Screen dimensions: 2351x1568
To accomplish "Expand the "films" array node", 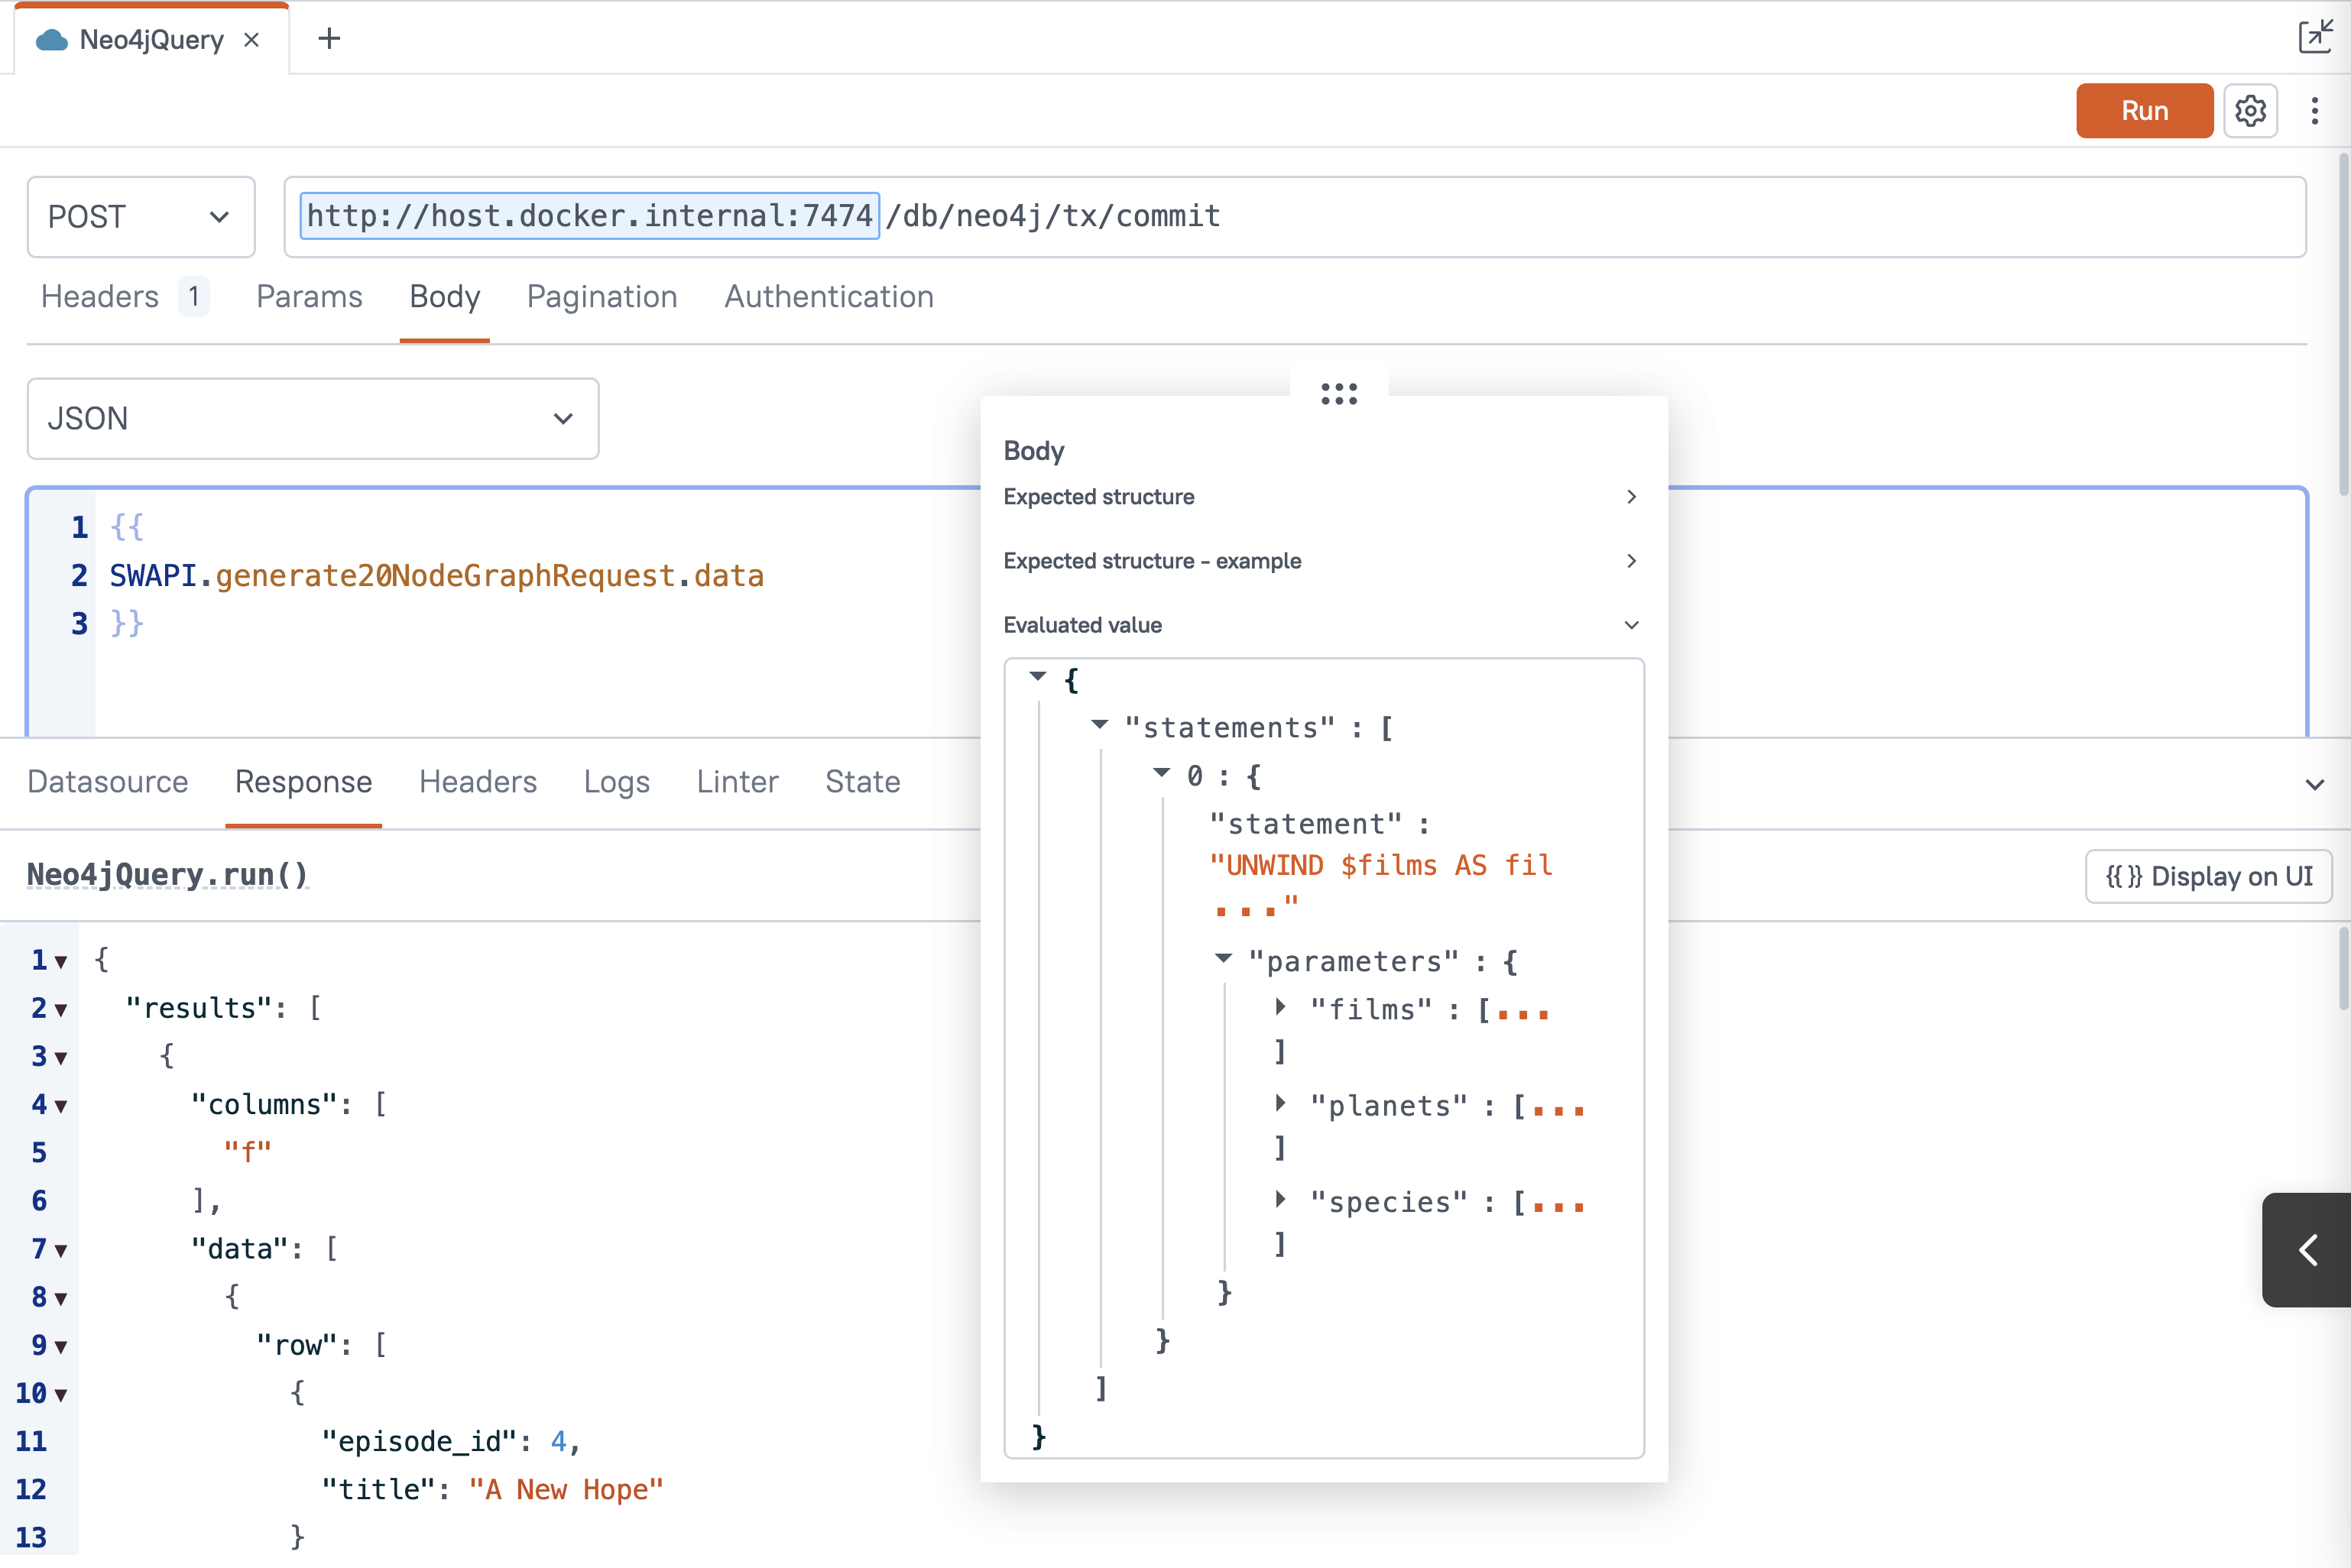I will click(x=1280, y=1008).
